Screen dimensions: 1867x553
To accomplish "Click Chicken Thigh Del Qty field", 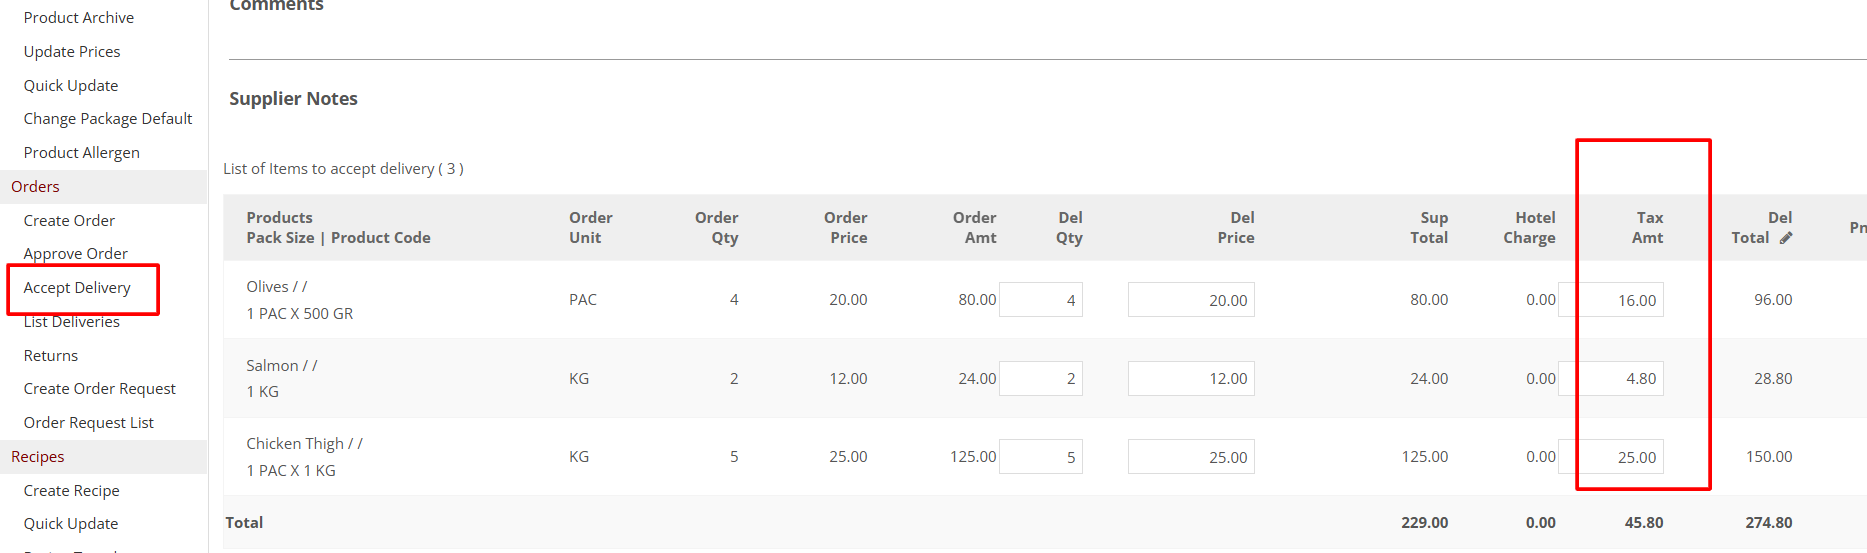I will pos(1040,457).
